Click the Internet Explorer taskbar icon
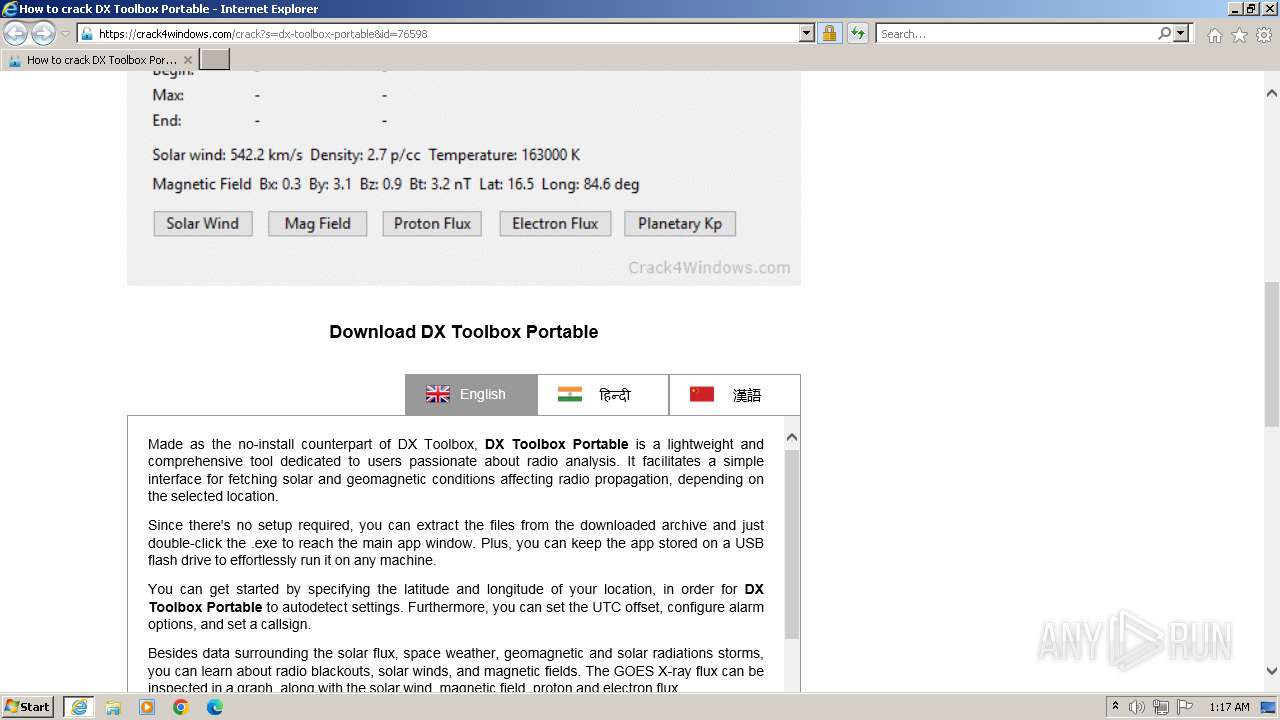This screenshot has height=720, width=1280. (x=78, y=707)
